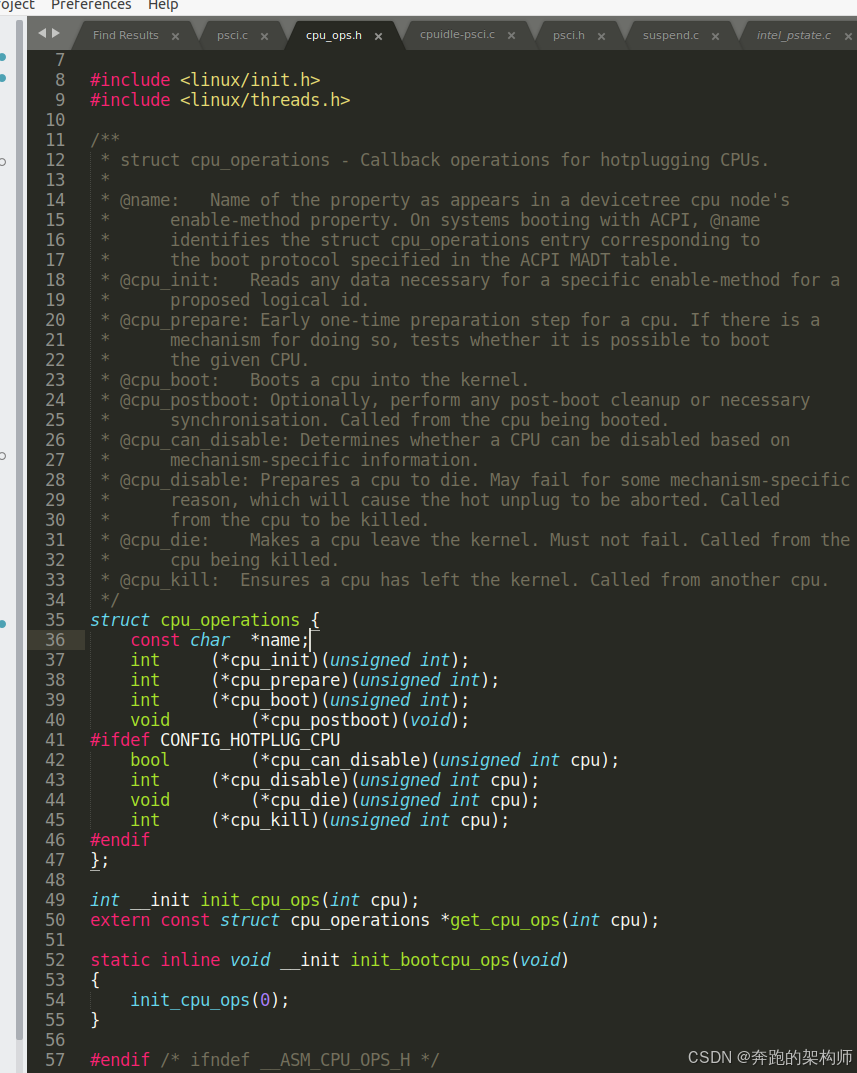
Task: Click line number 41 in gutter
Action: (x=55, y=740)
